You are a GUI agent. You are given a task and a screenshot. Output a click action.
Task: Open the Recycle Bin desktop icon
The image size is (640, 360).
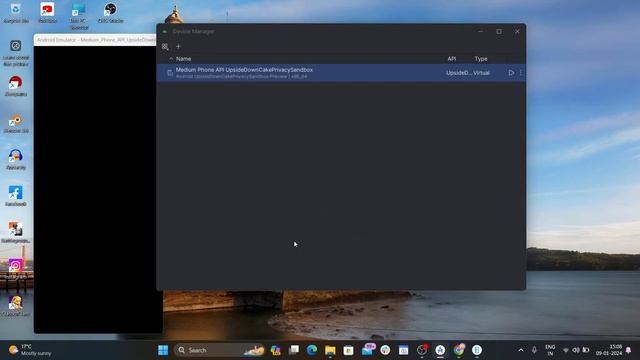(16, 13)
